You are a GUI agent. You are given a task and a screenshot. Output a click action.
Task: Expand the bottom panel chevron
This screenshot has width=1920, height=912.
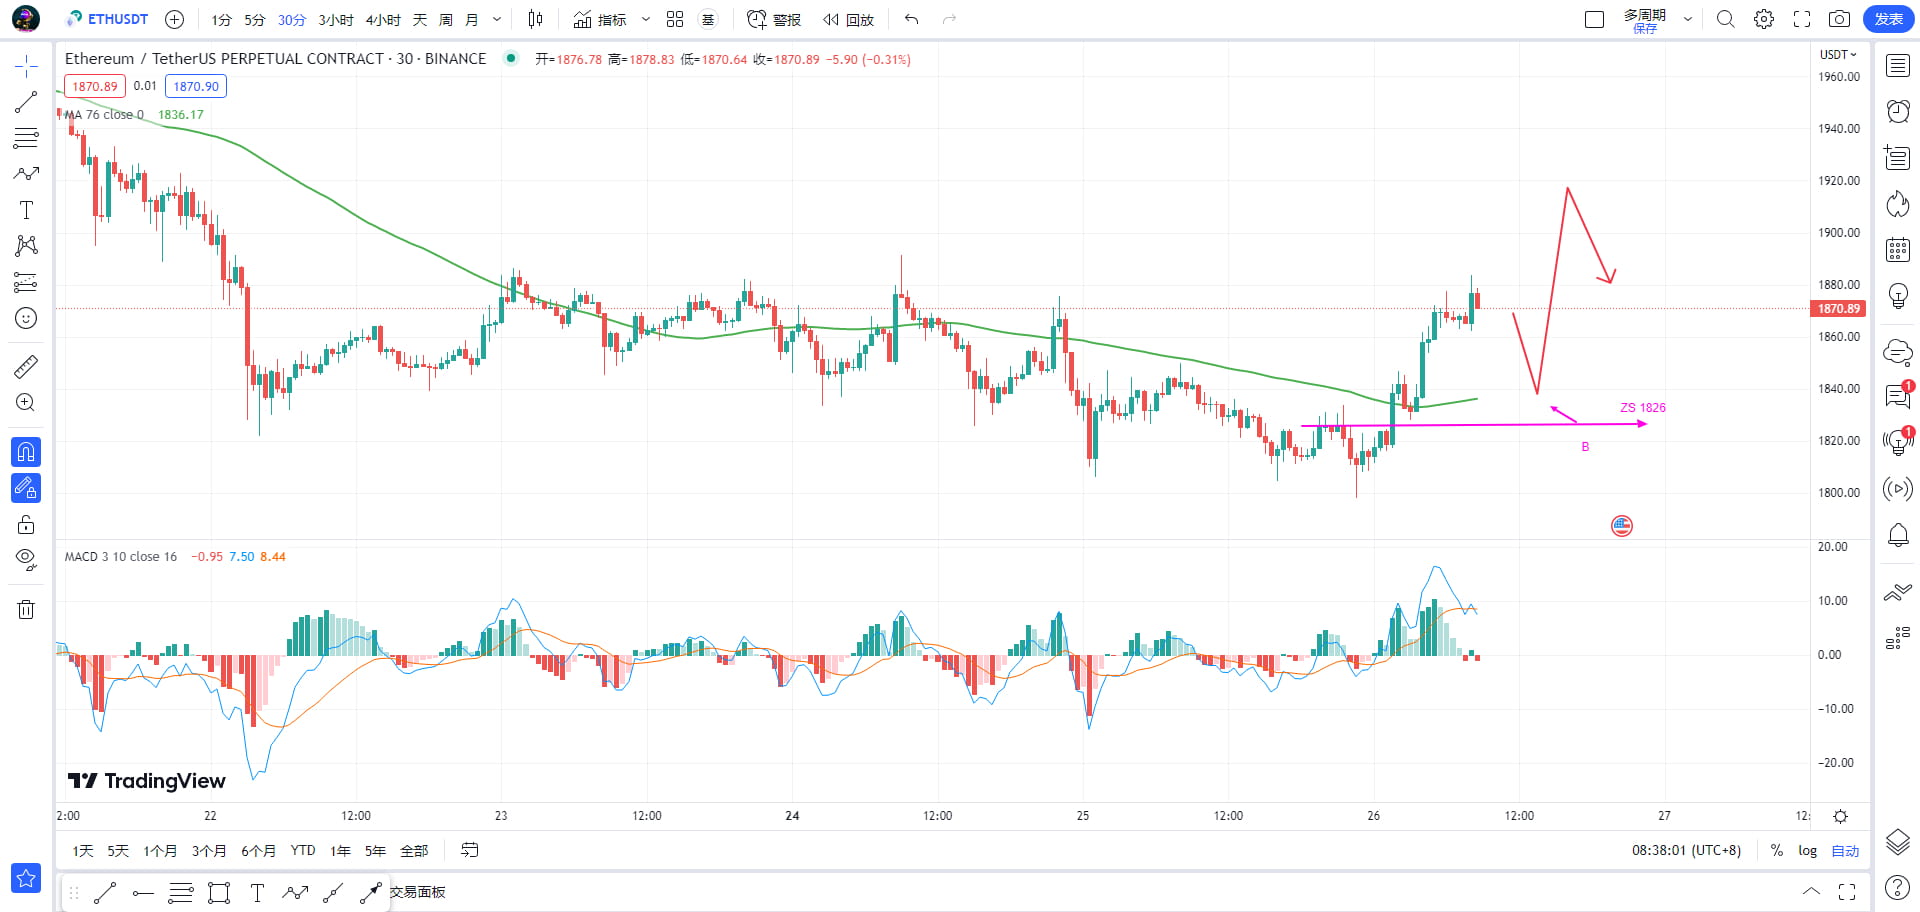[1811, 891]
